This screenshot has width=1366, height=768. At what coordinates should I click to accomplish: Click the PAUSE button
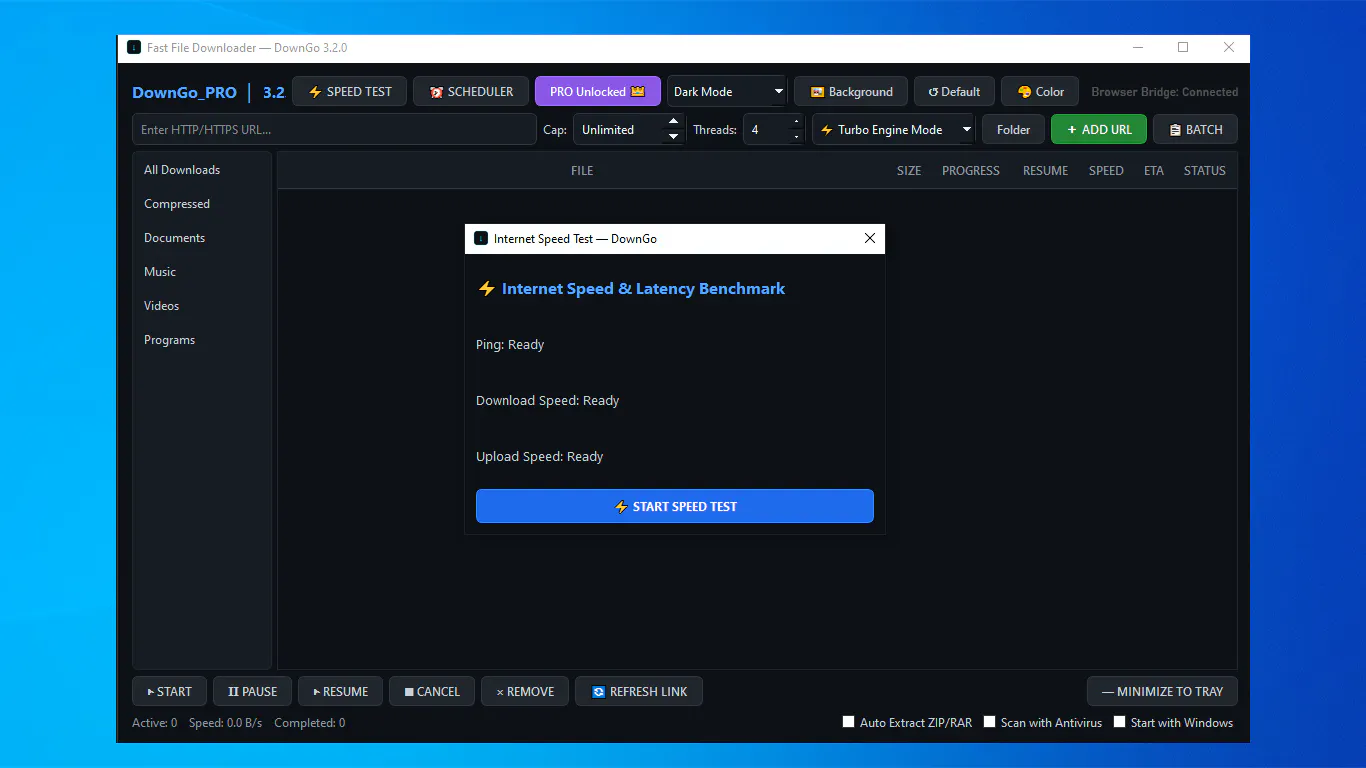(252, 691)
